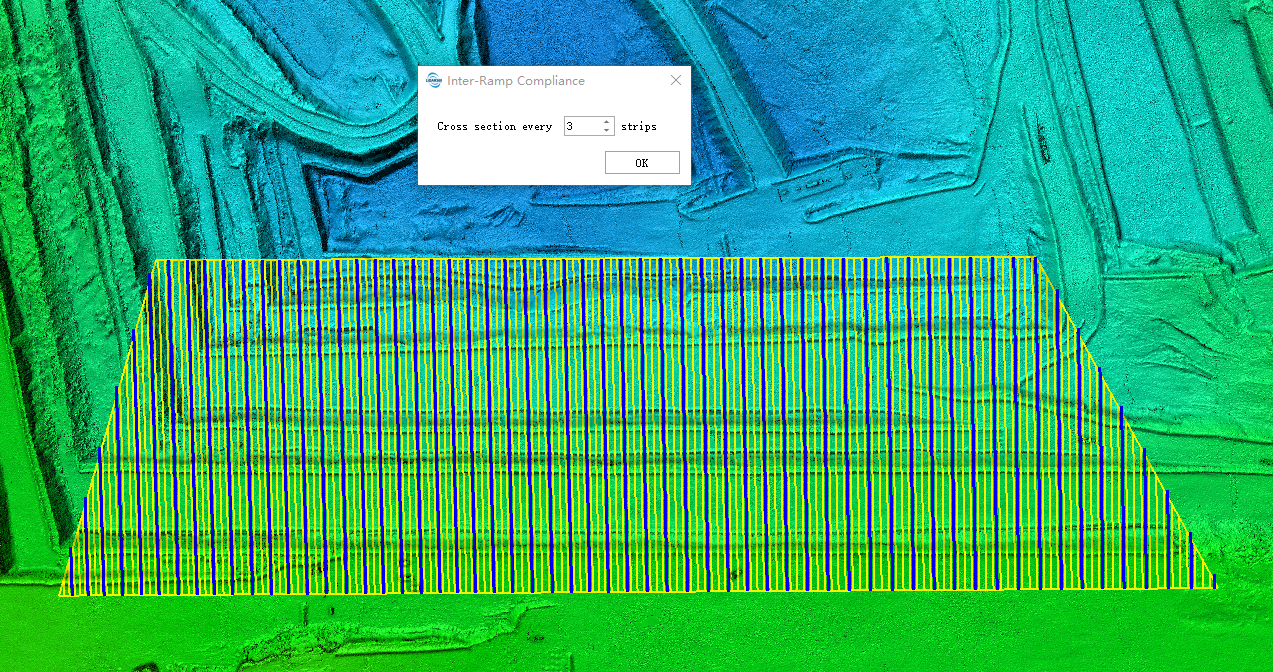The width and height of the screenshot is (1273, 672).
Task: Click the LiDAR360 logo in dialog title bar
Action: [x=433, y=81]
